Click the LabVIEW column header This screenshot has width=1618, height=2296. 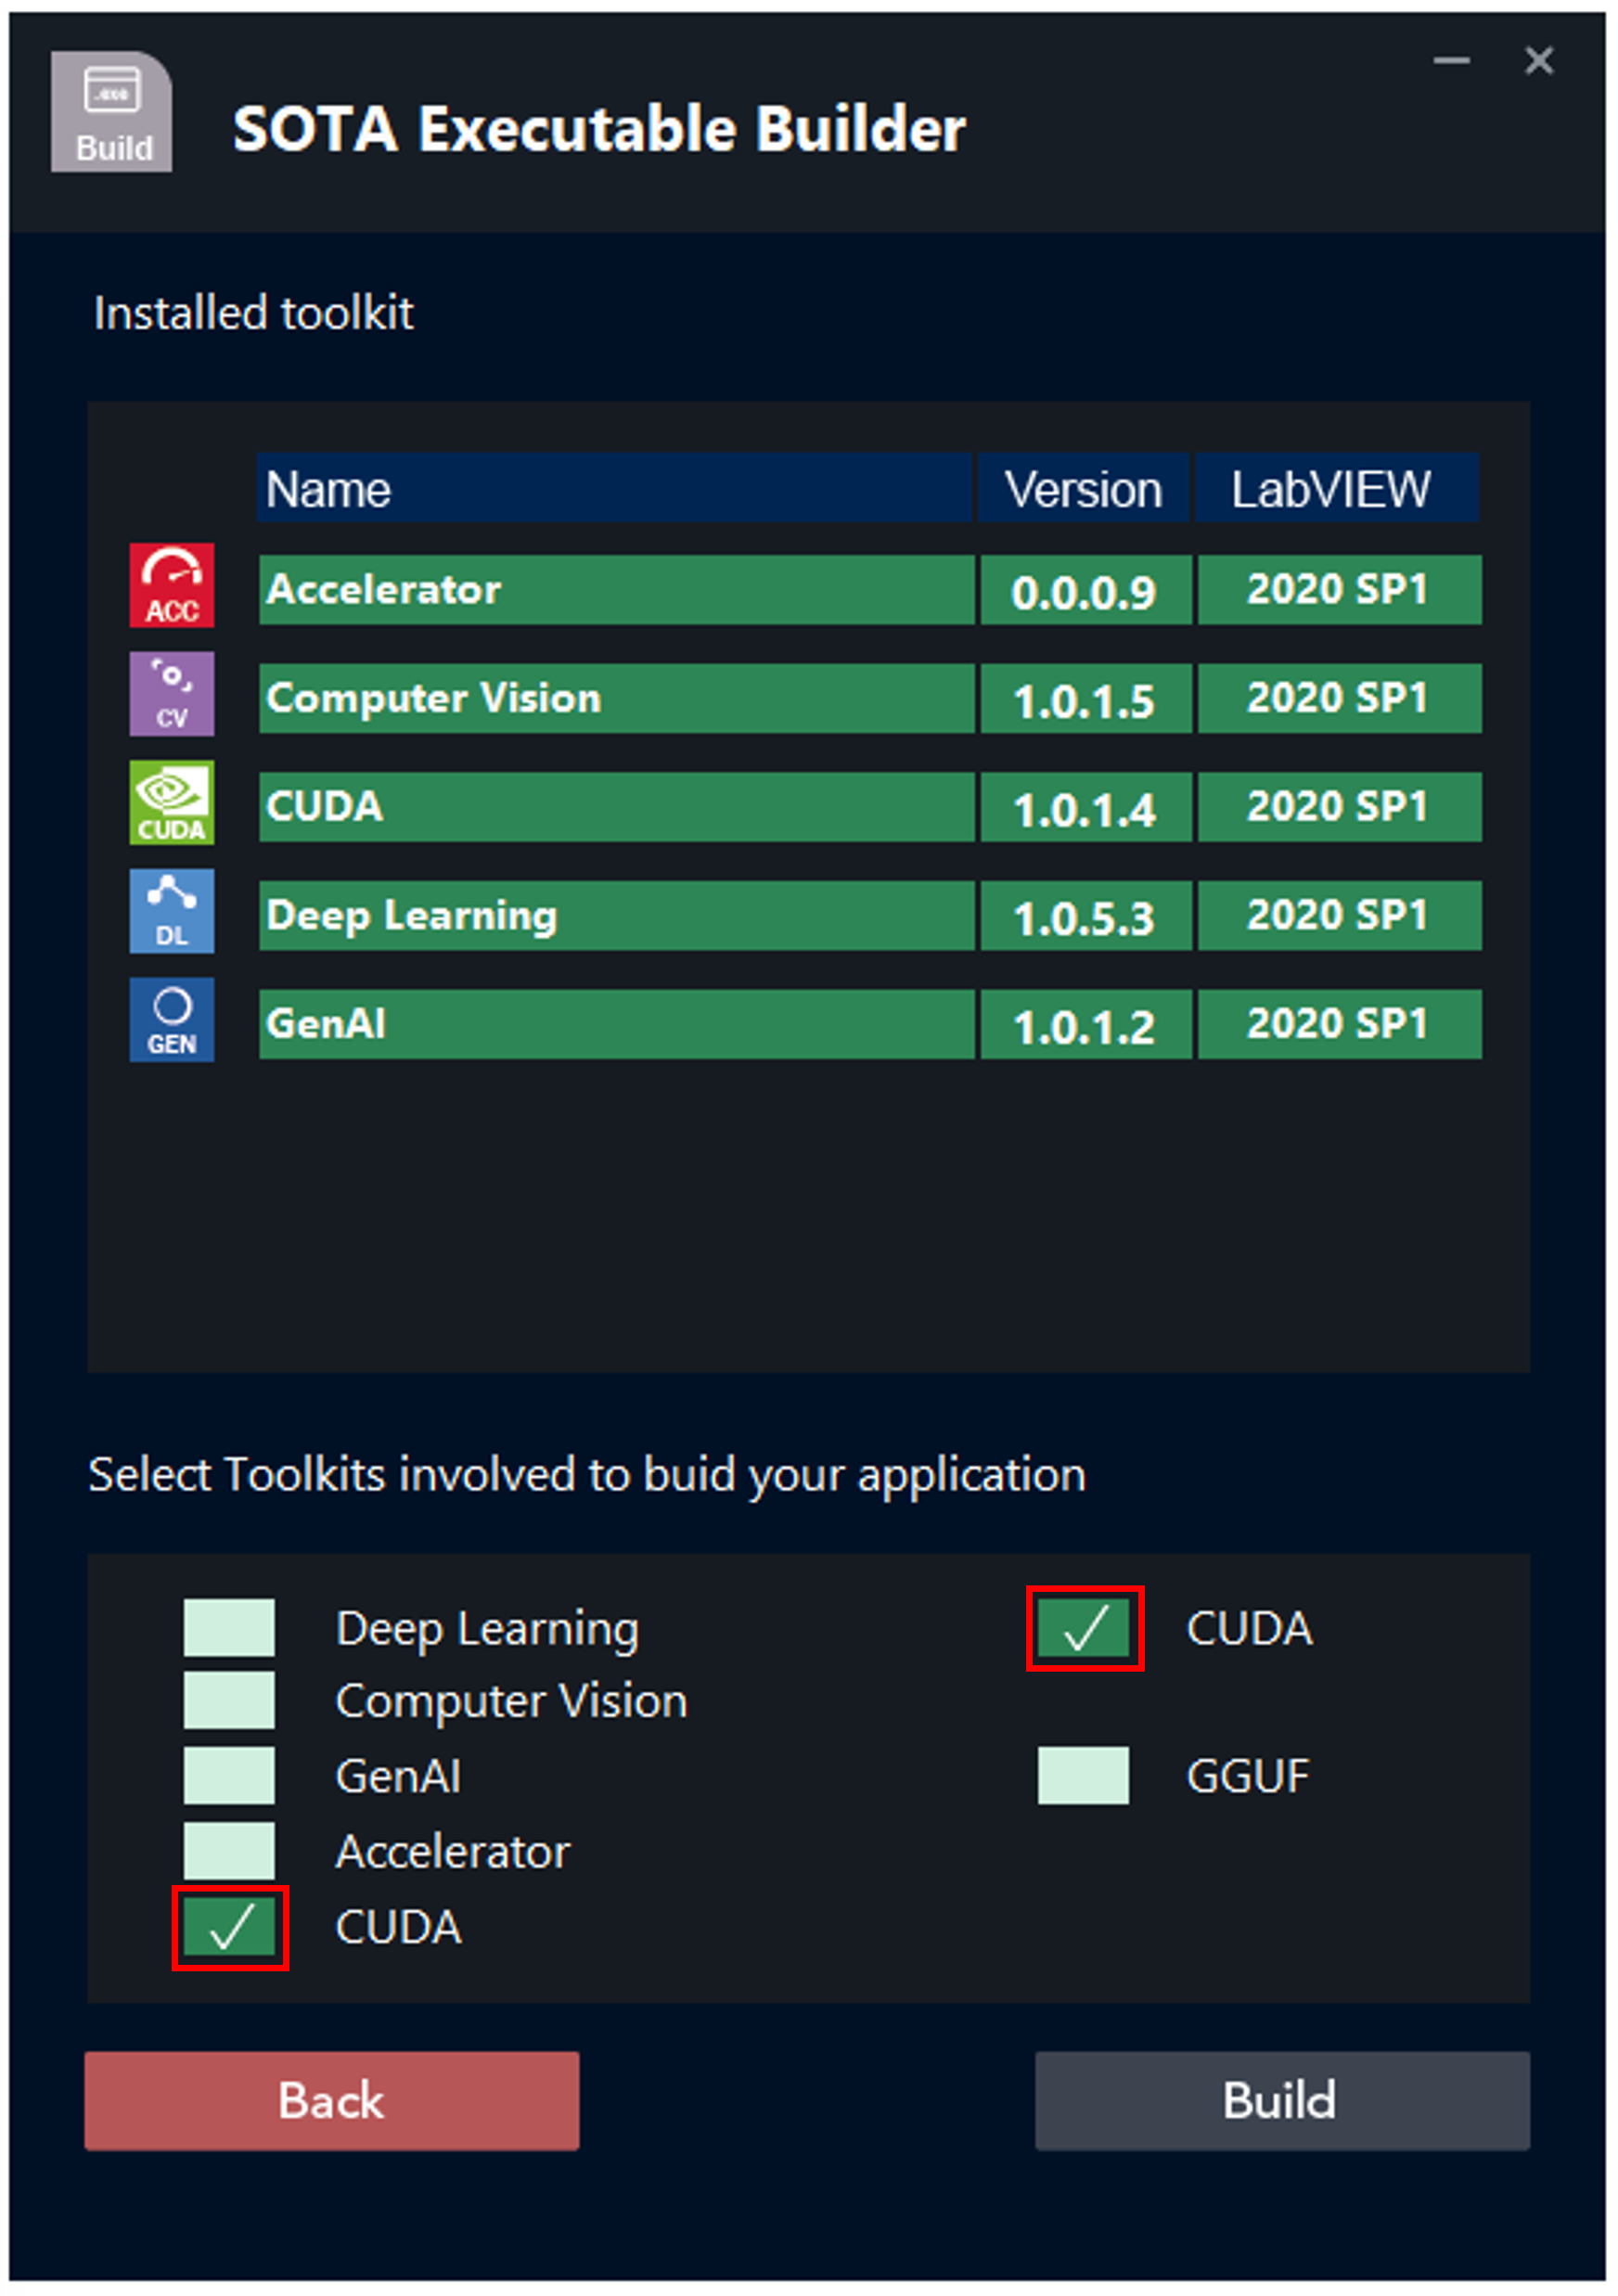pos(1336,489)
